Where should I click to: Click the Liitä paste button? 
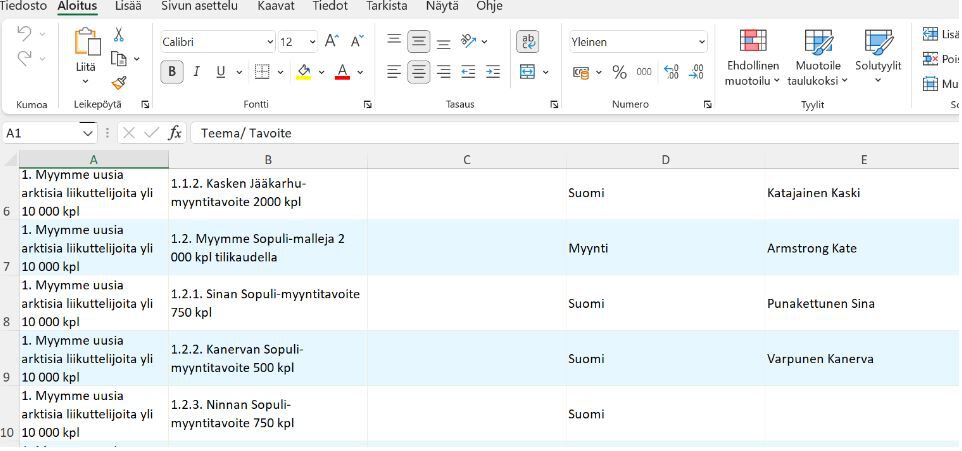tap(87, 55)
